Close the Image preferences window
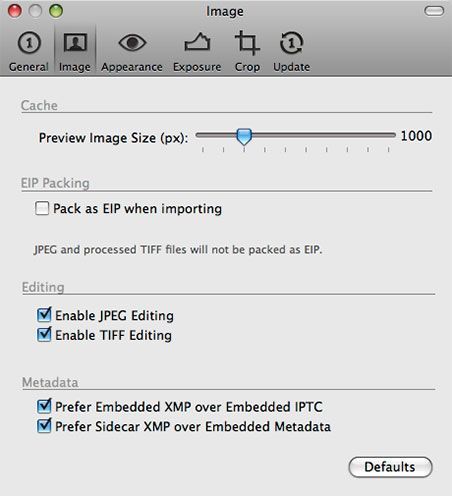 pos(15,11)
